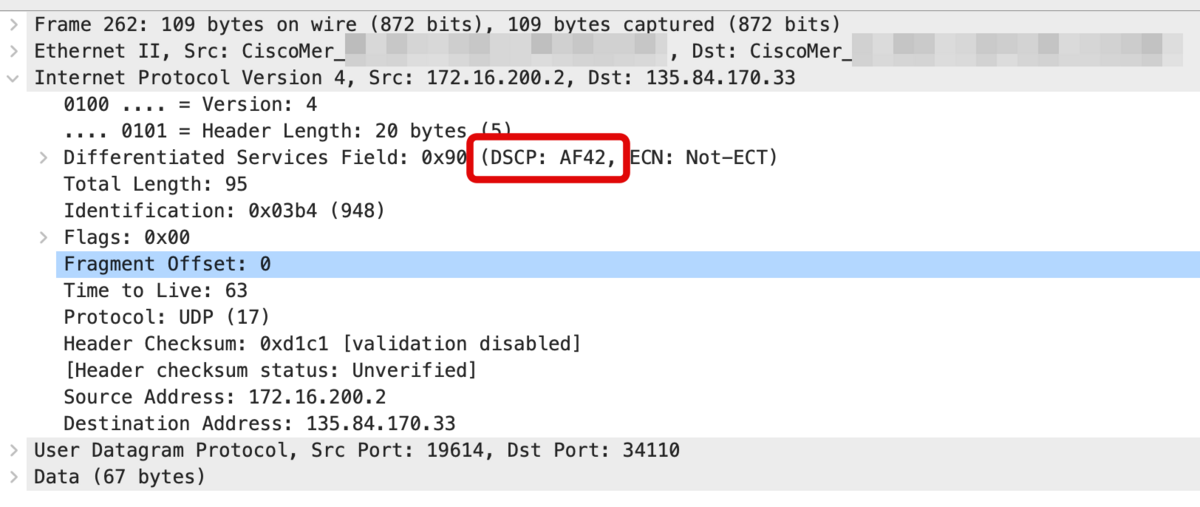This screenshot has height=507, width=1200.
Task: Expand the Ethernet II section
Action: click(14, 50)
